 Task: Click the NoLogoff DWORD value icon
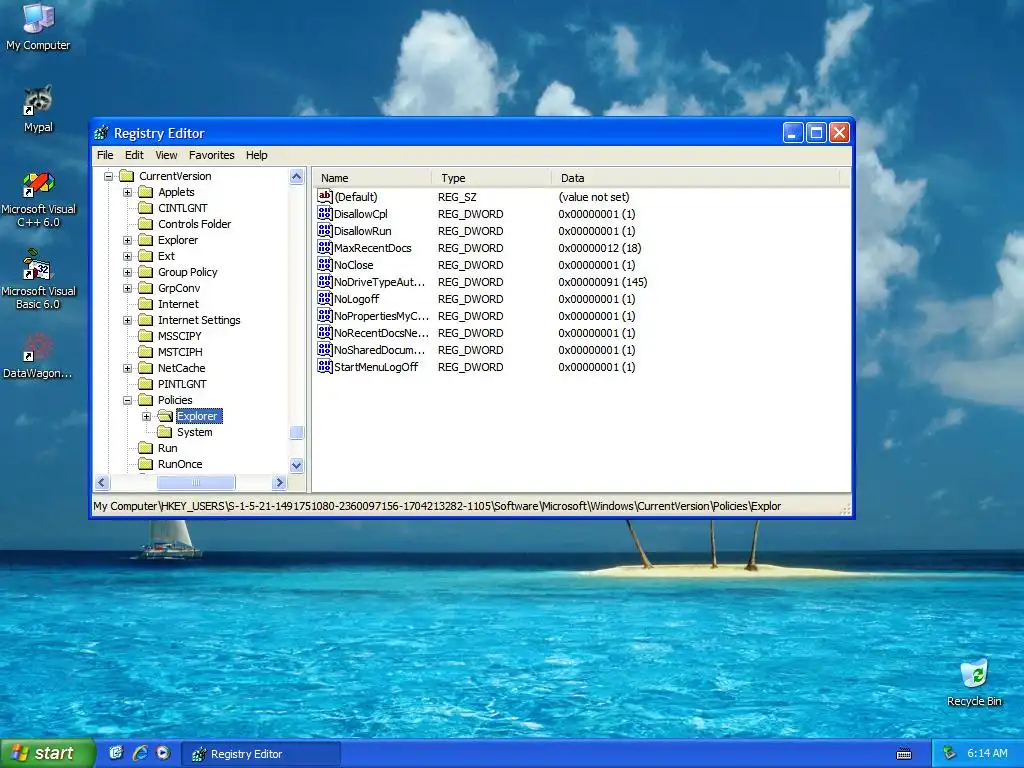(x=325, y=298)
